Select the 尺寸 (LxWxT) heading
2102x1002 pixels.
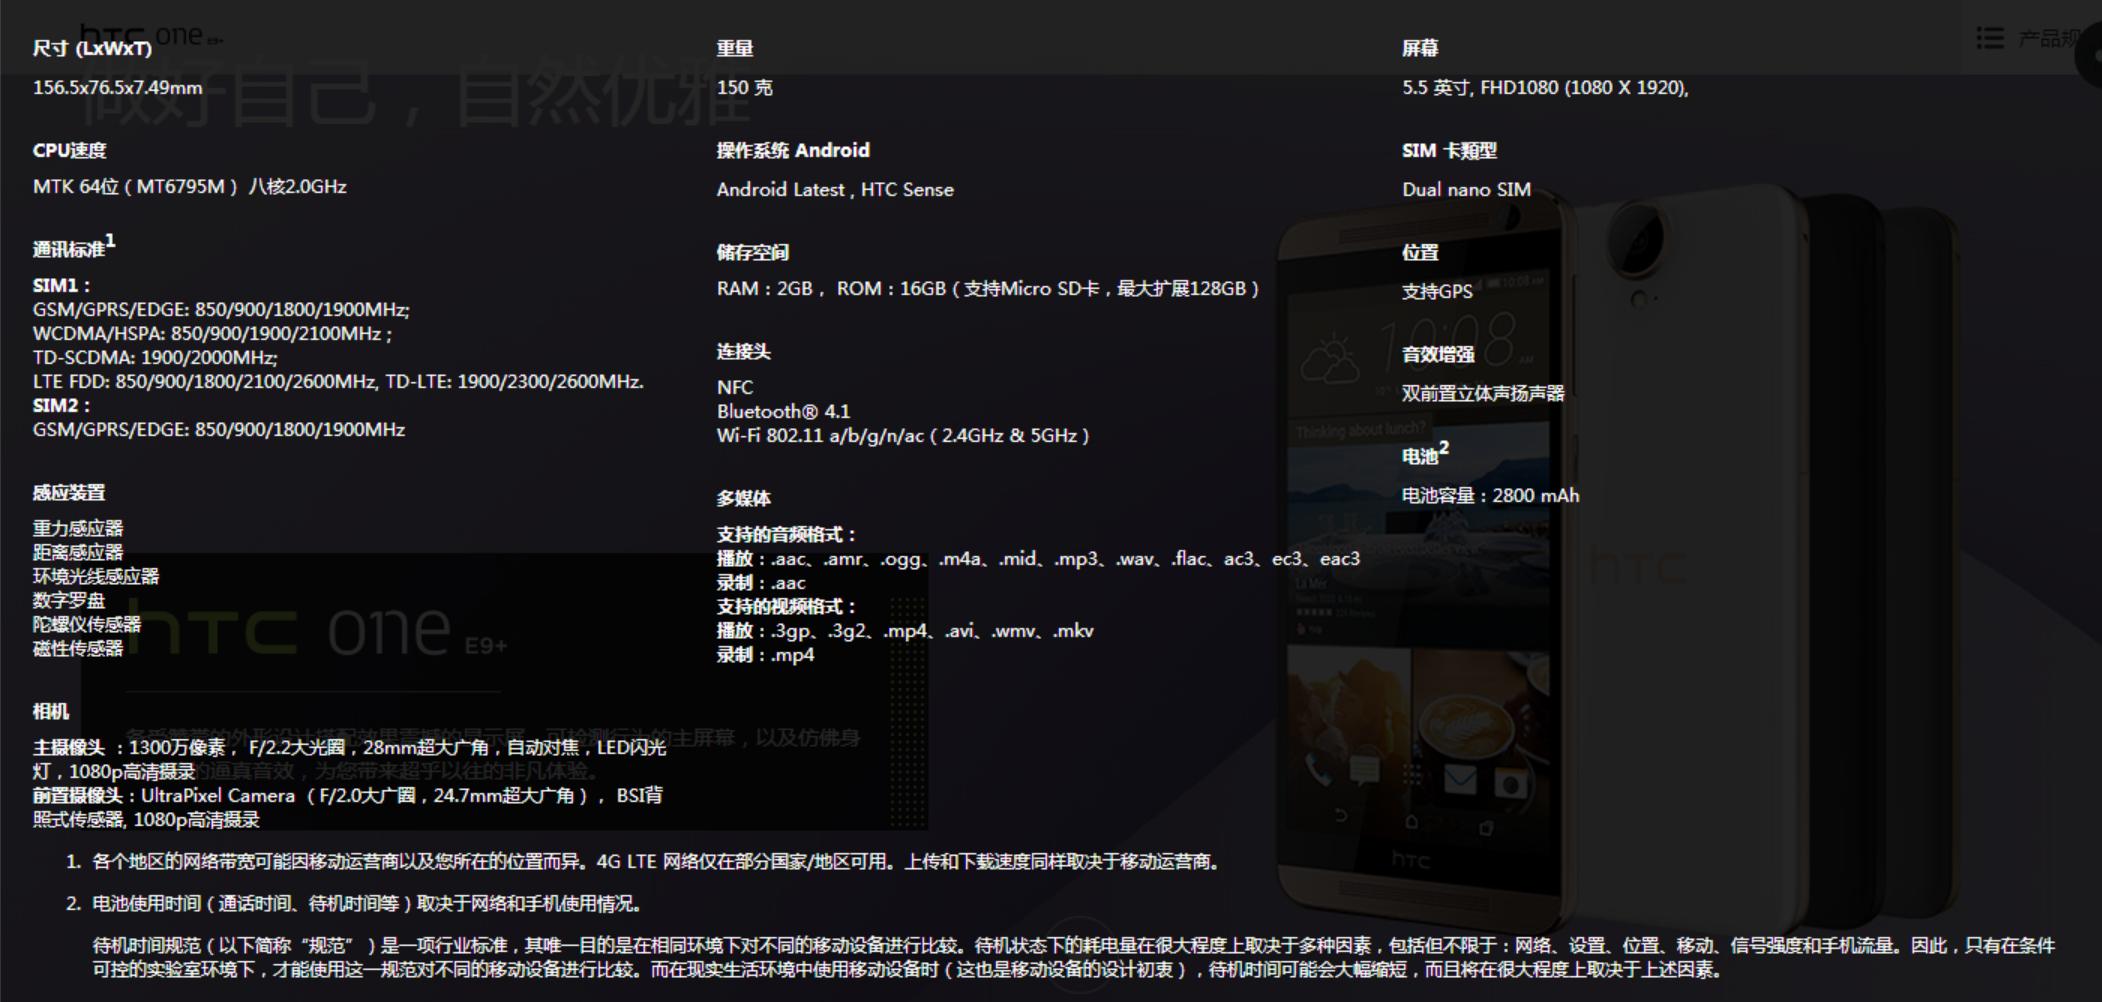pos(92,48)
